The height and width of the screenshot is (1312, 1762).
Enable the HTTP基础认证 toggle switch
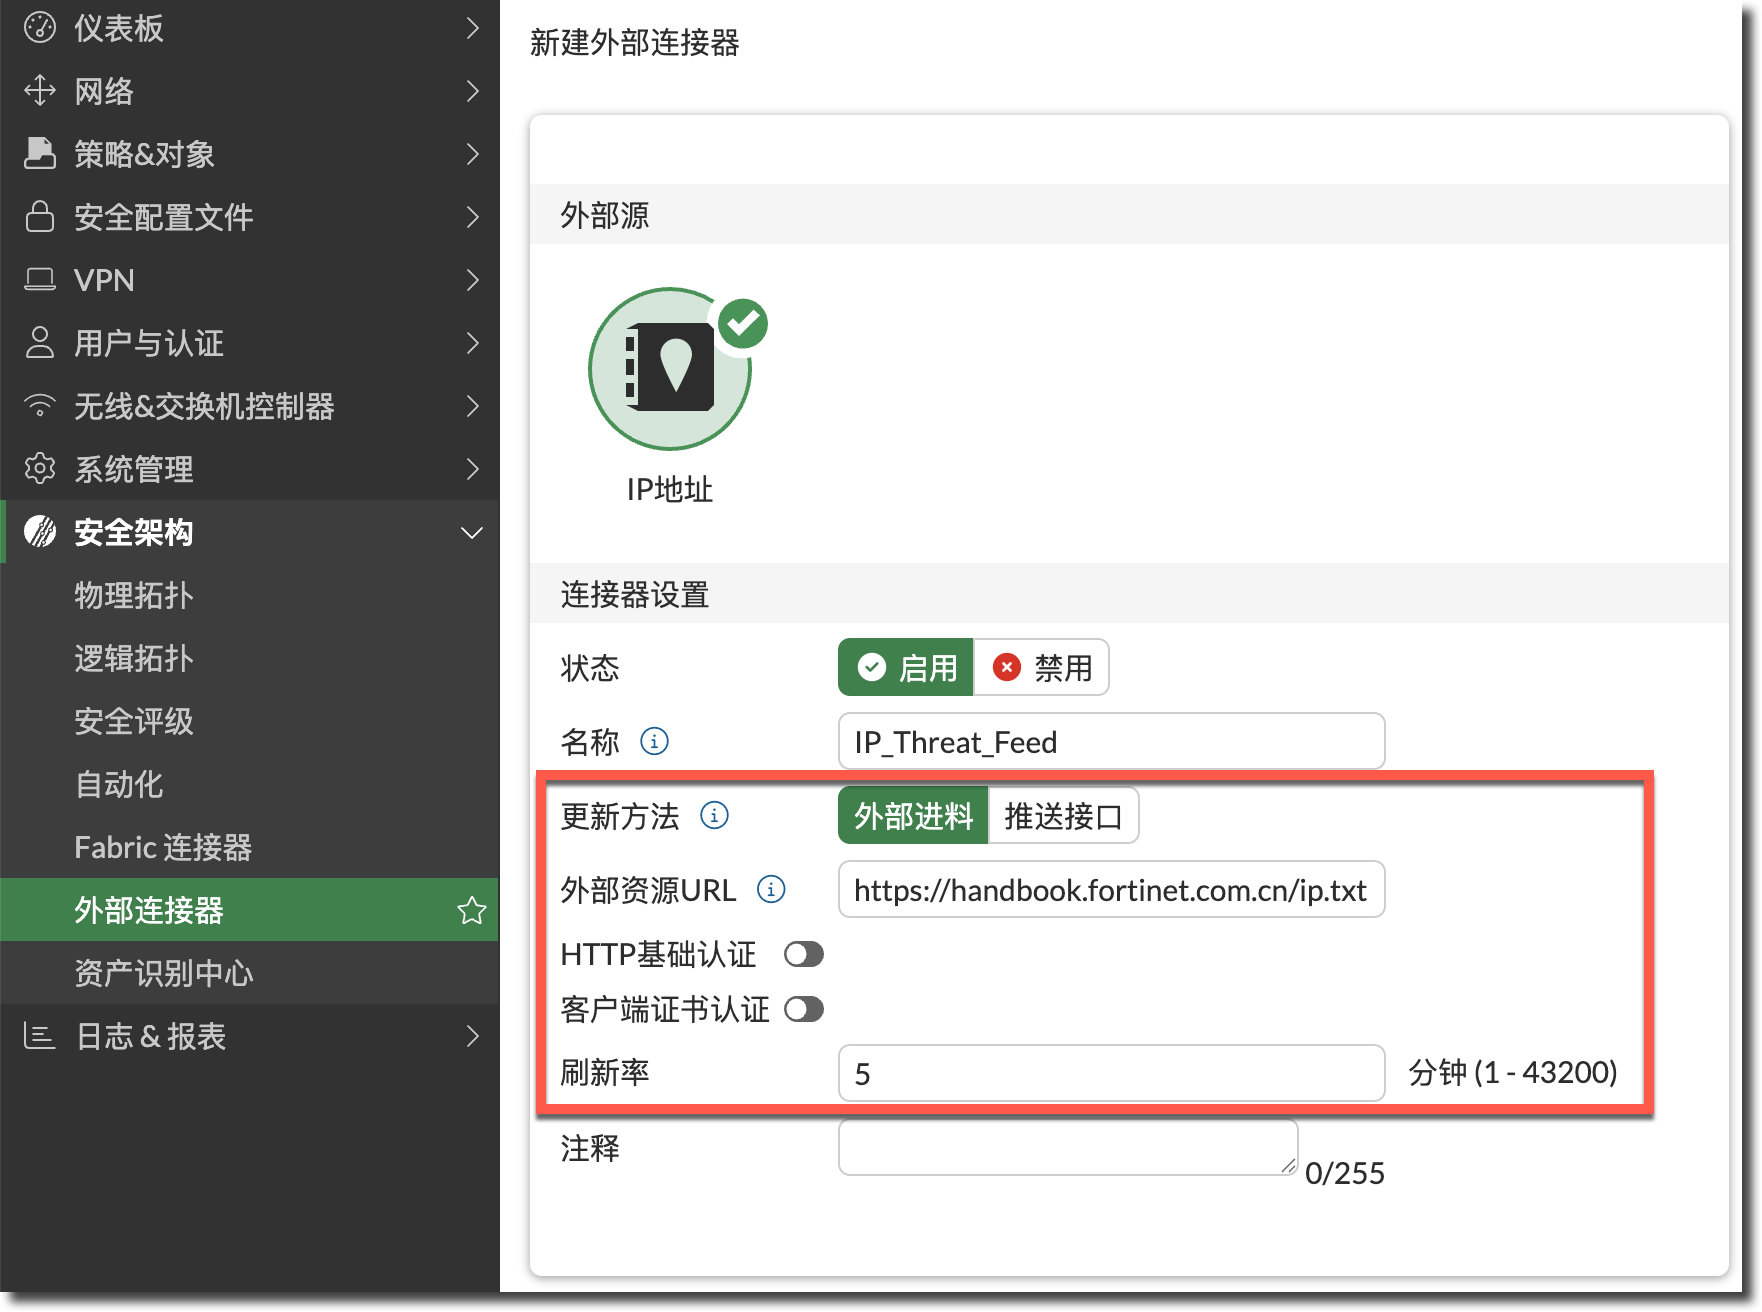[x=803, y=954]
